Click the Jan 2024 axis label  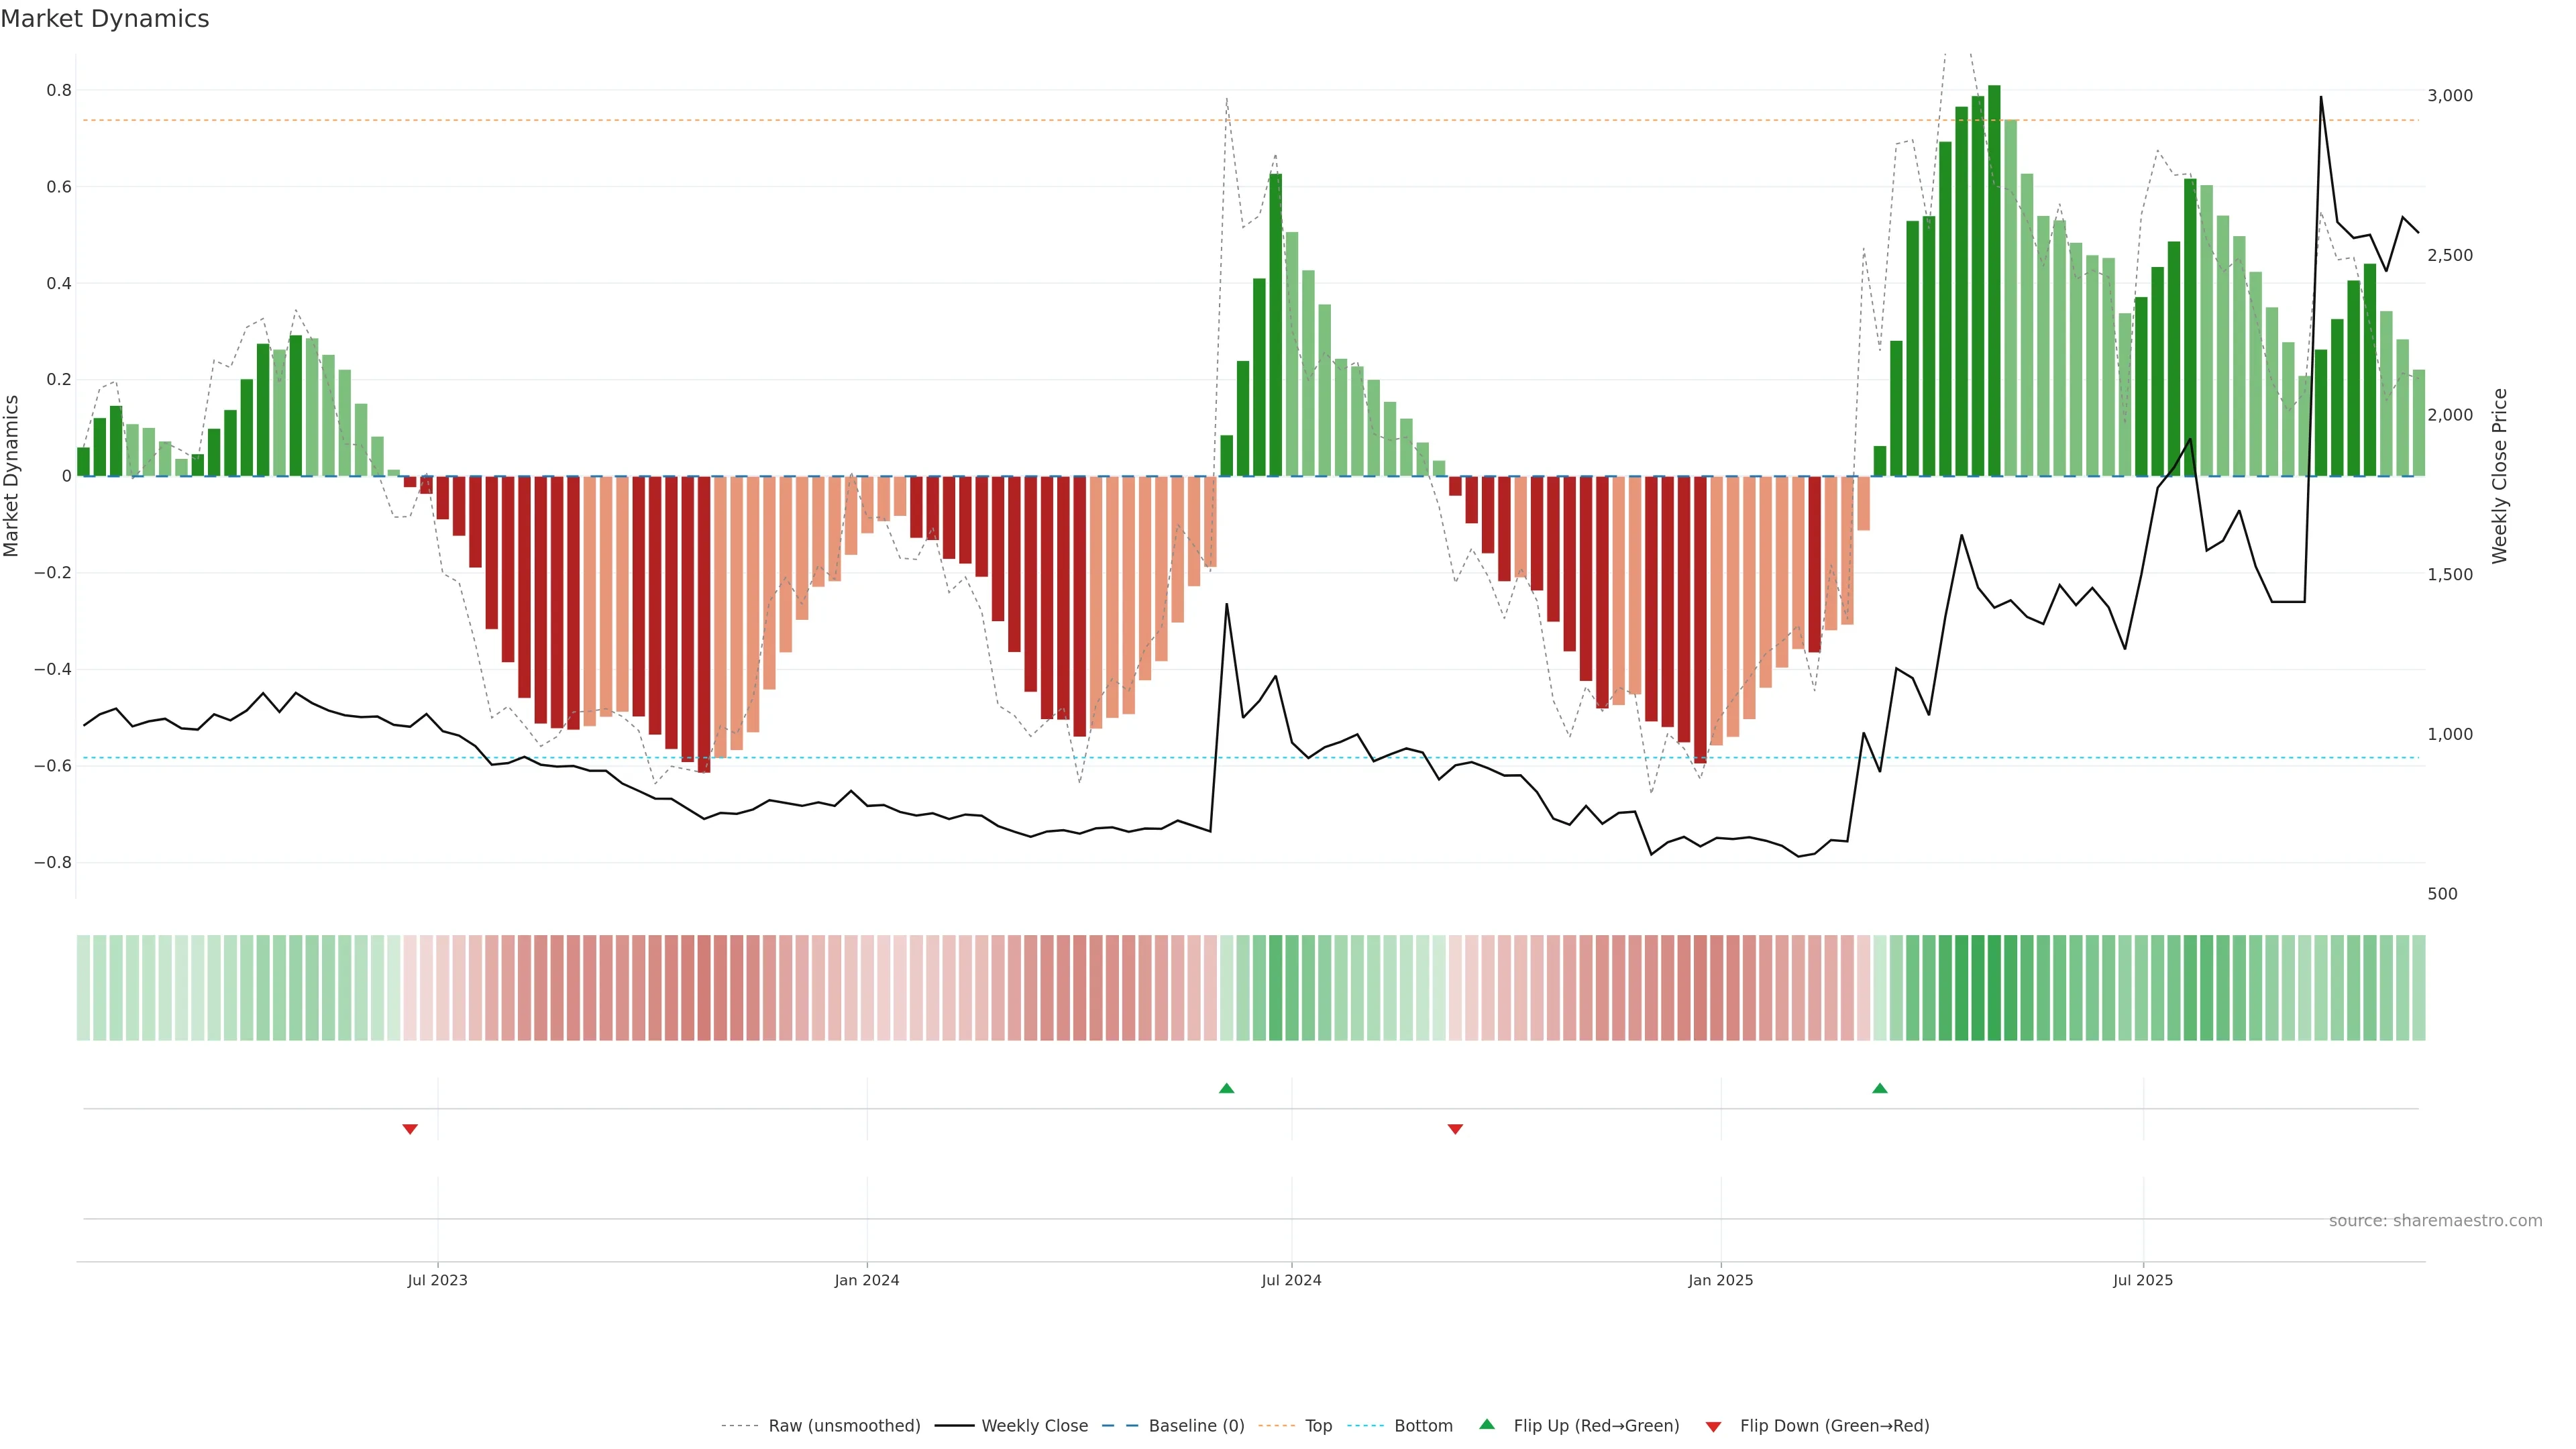coord(866,1280)
